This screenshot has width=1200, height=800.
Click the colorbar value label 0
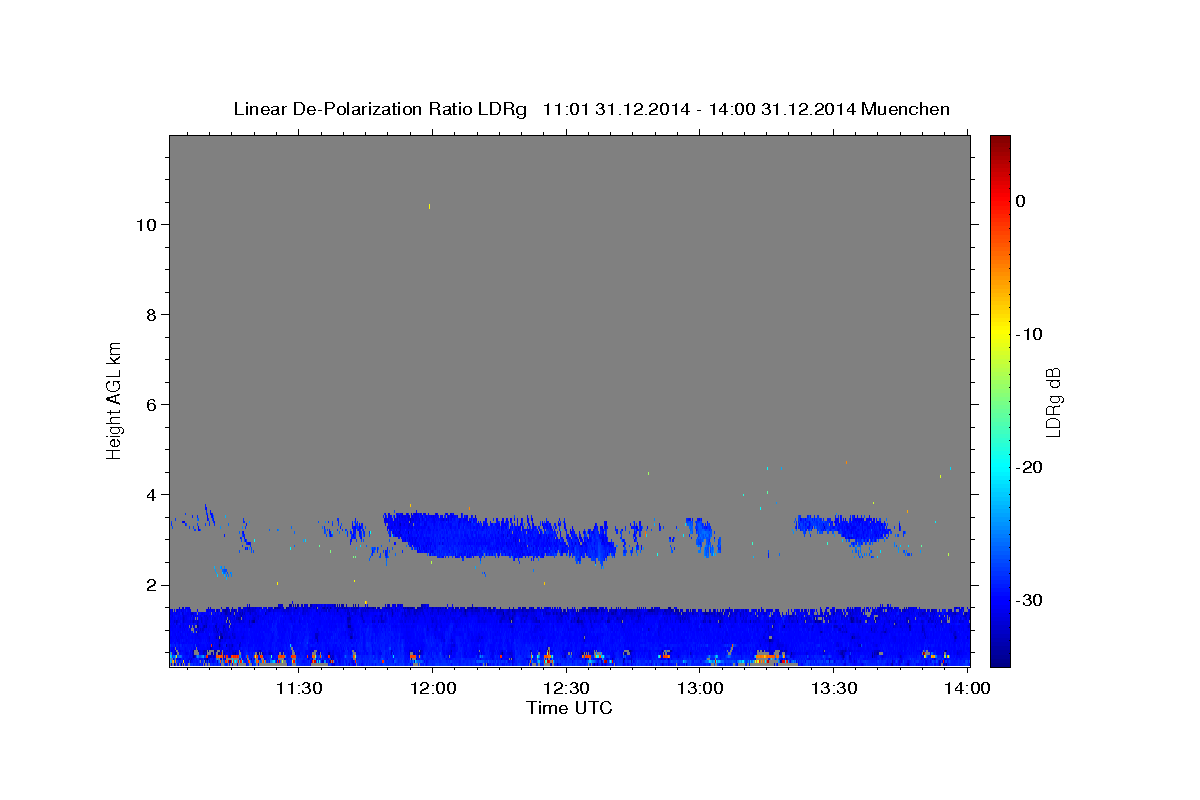pos(1021,201)
